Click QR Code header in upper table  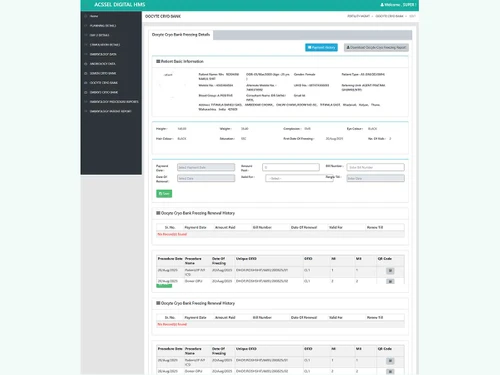[x=385, y=259]
